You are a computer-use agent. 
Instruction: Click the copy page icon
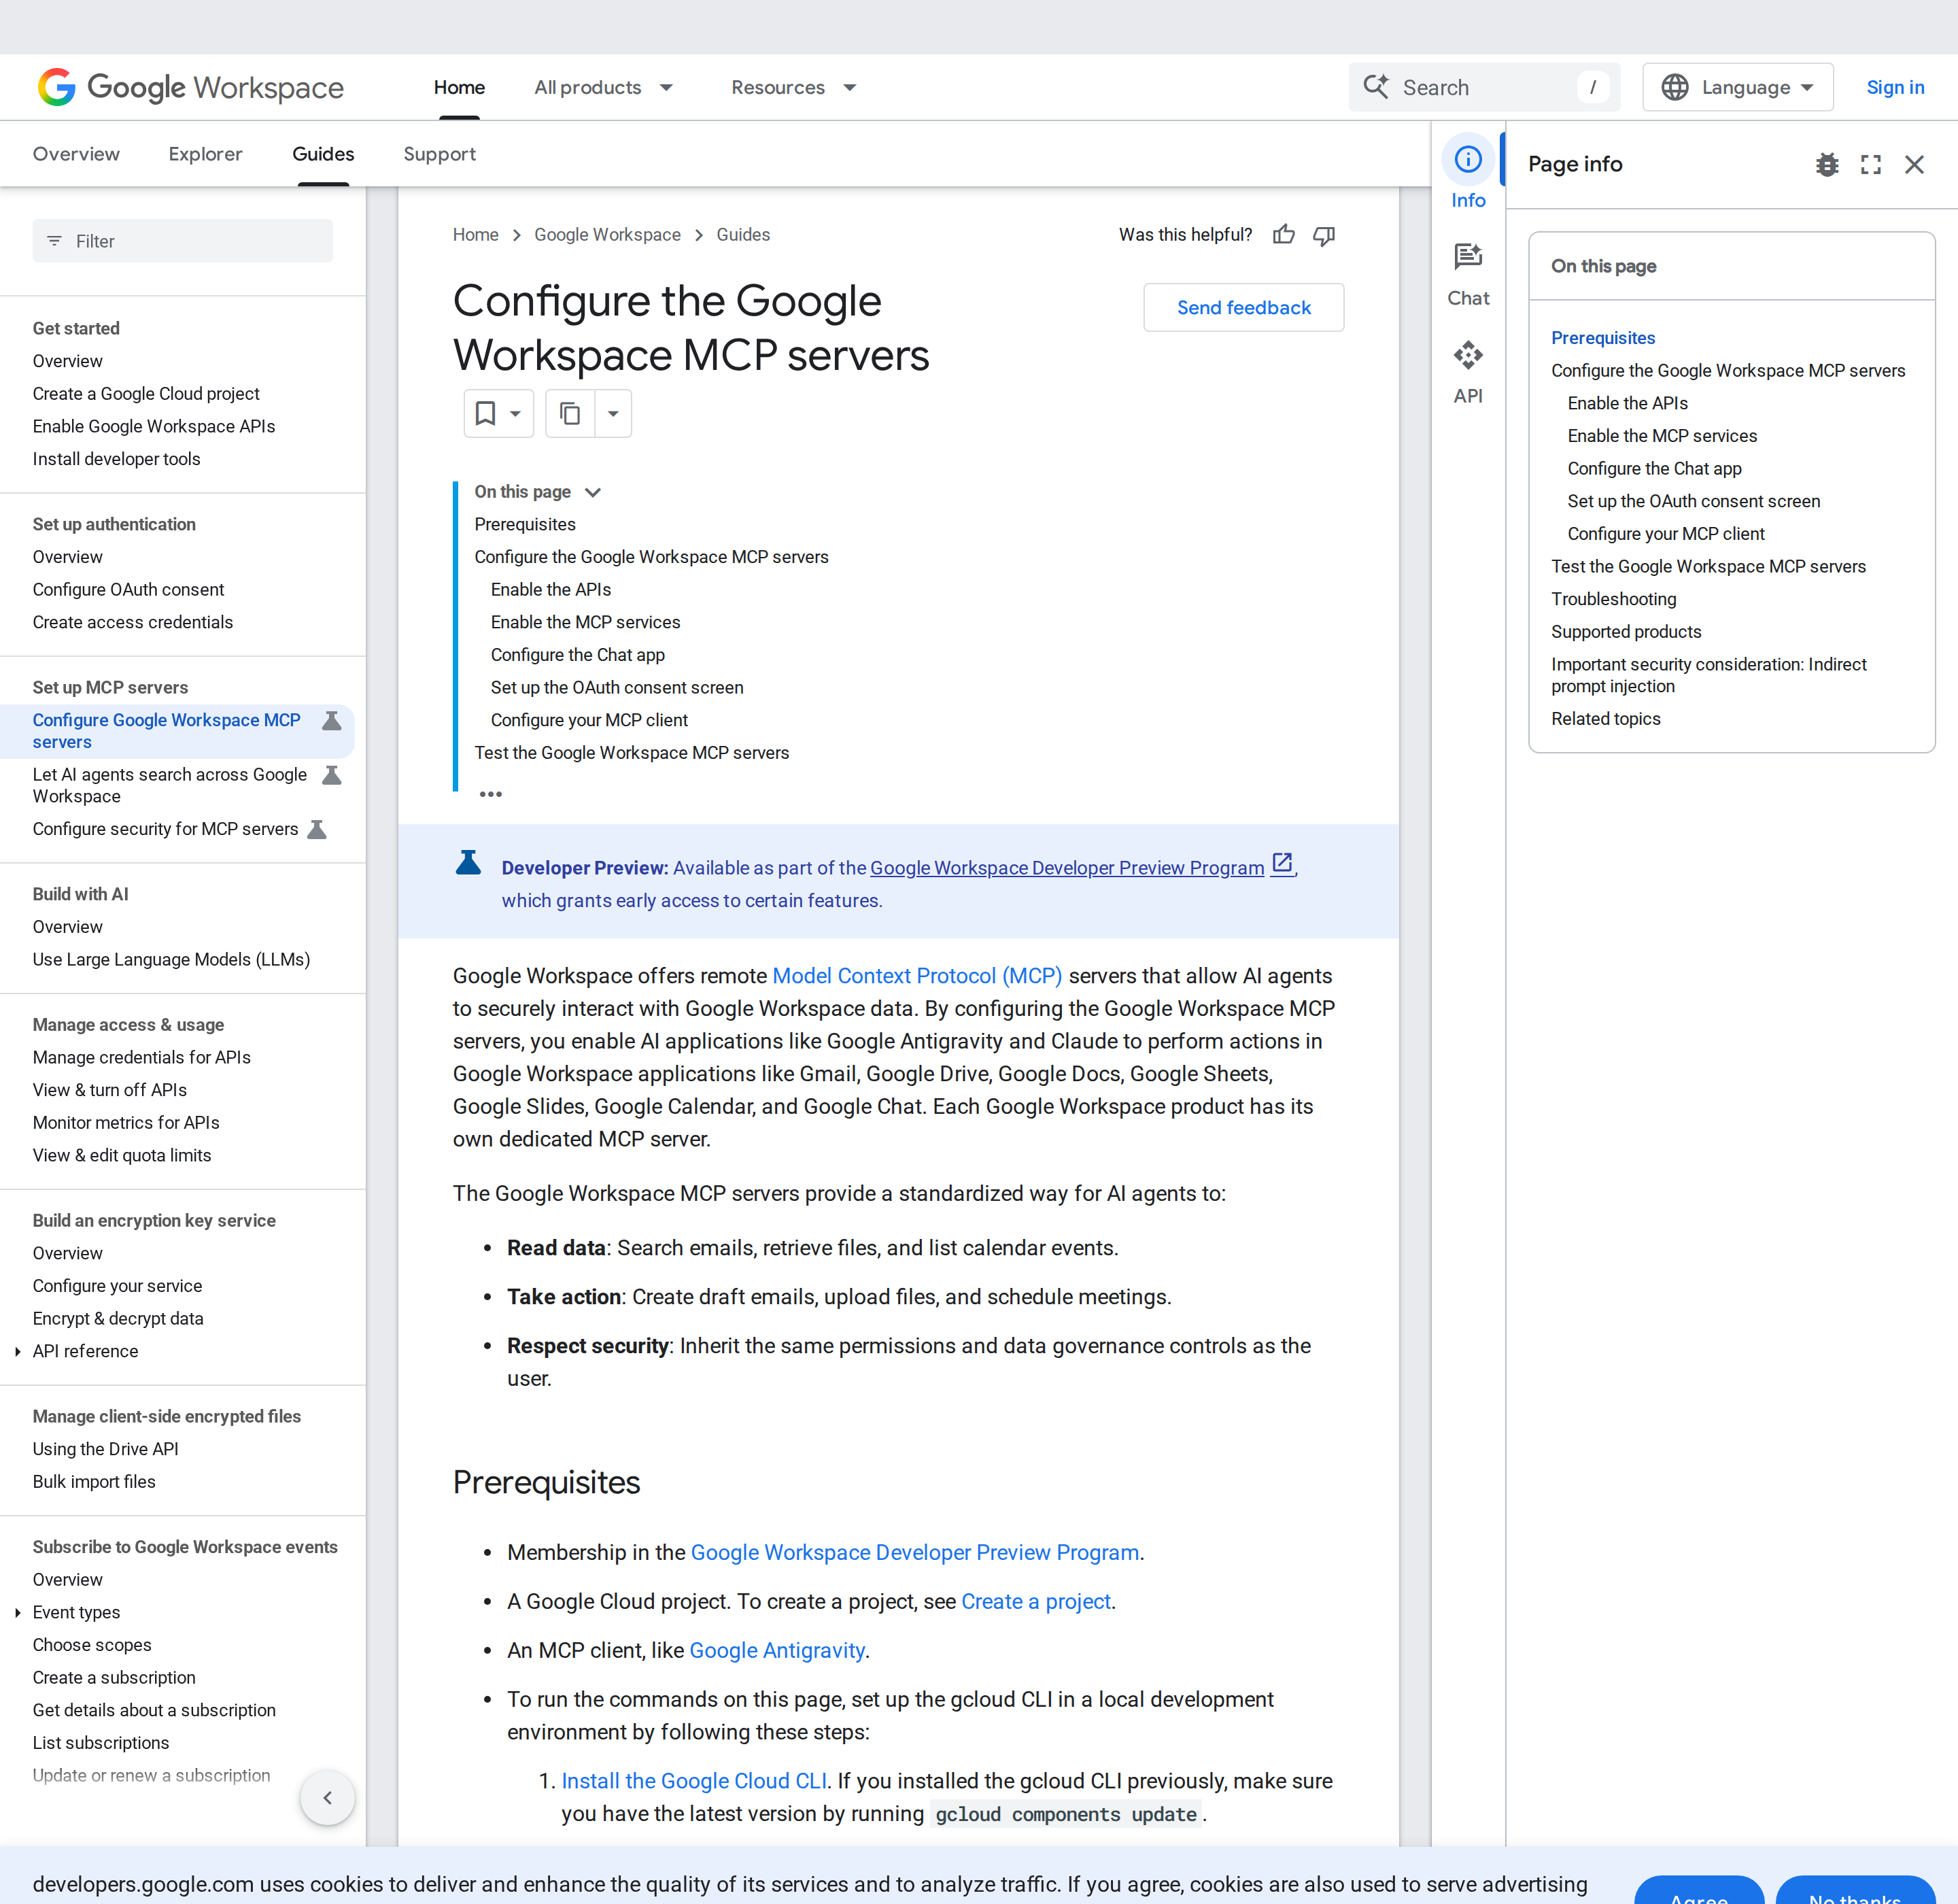(570, 413)
